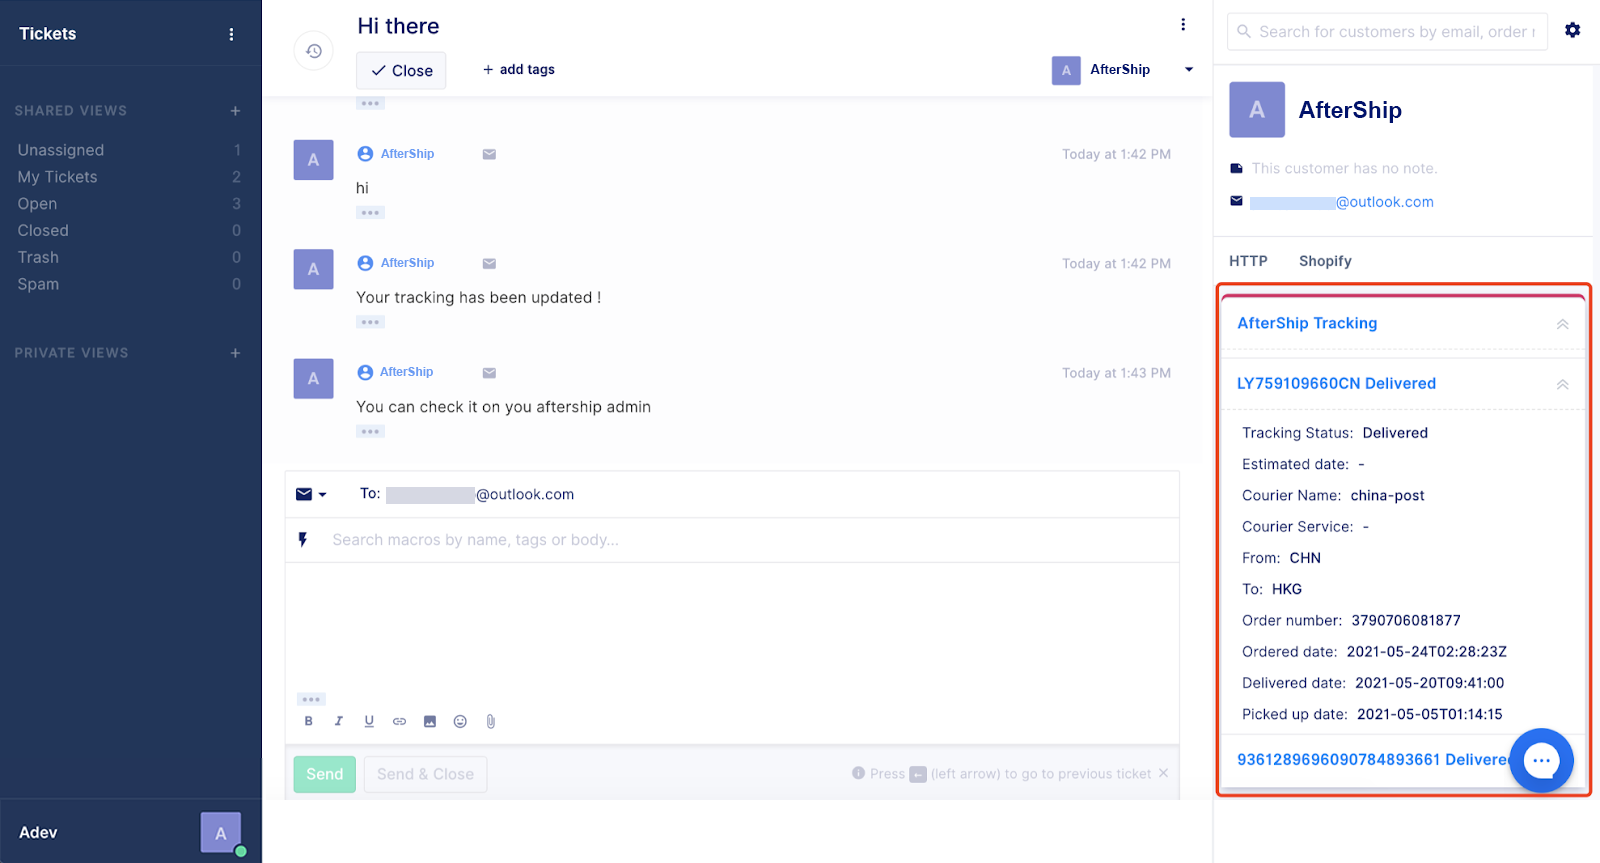Collapse the LY759109660CN Delivered tracking details
This screenshot has width=1600, height=863.
pyautogui.click(x=1562, y=384)
